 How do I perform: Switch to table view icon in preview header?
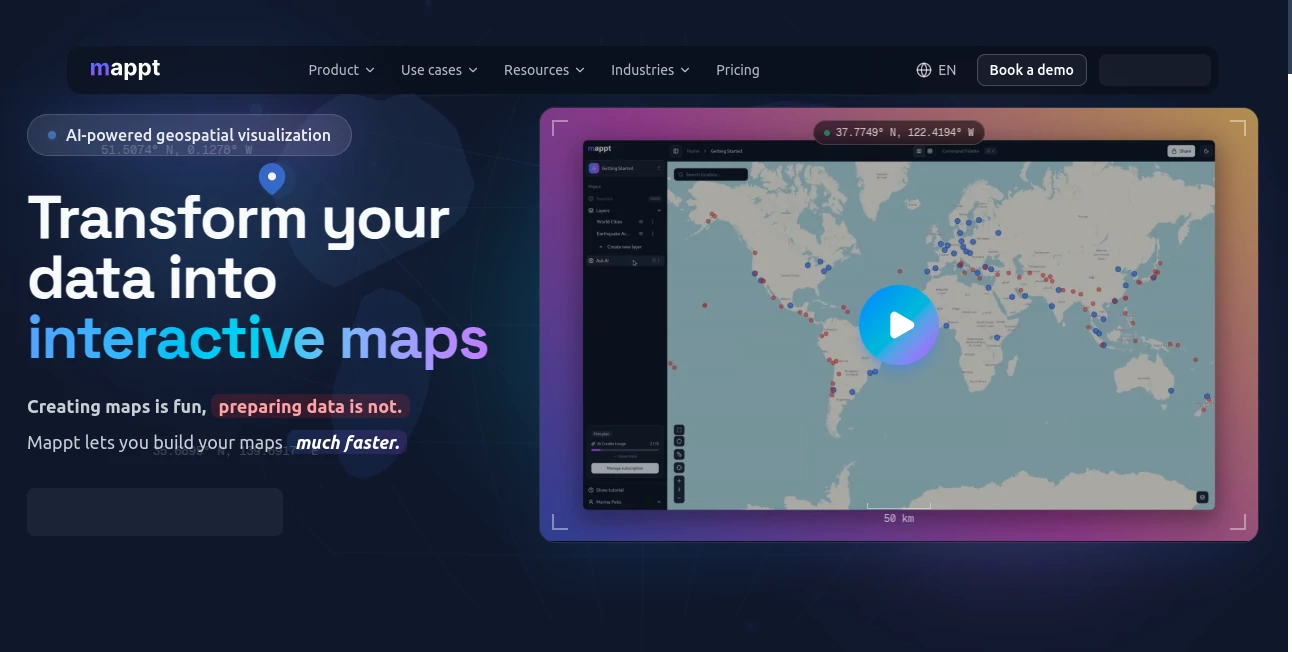click(x=930, y=151)
